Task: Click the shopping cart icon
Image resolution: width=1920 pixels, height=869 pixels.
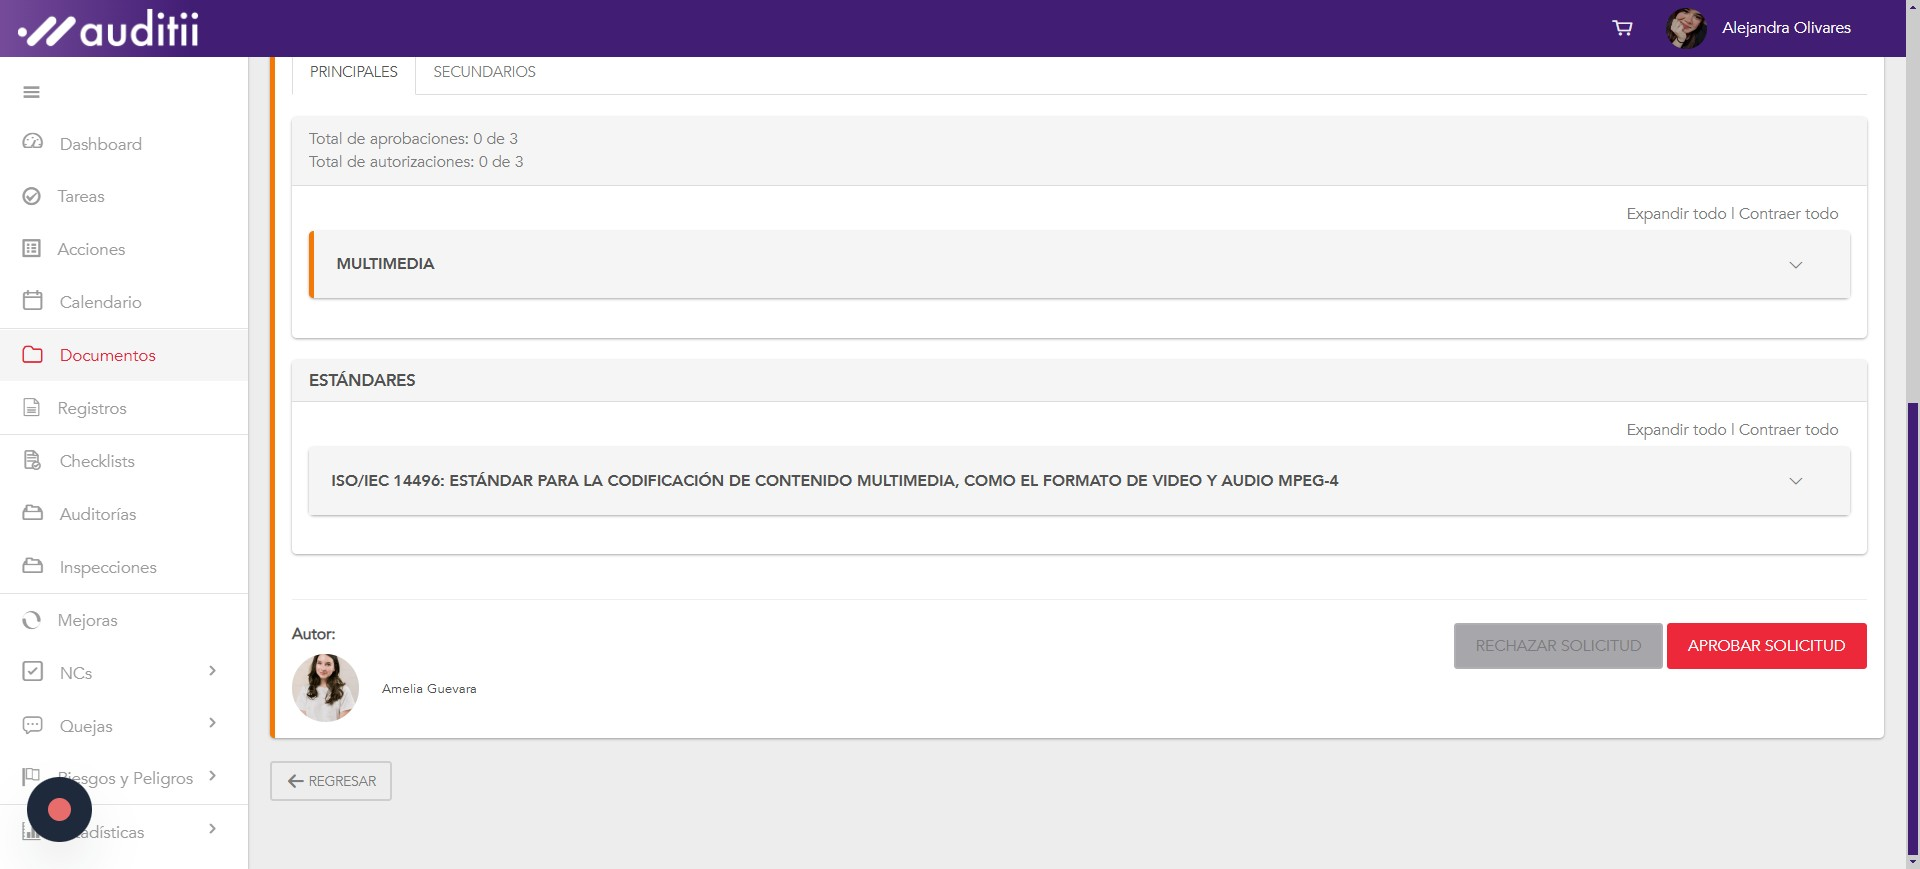Action: coord(1622,28)
